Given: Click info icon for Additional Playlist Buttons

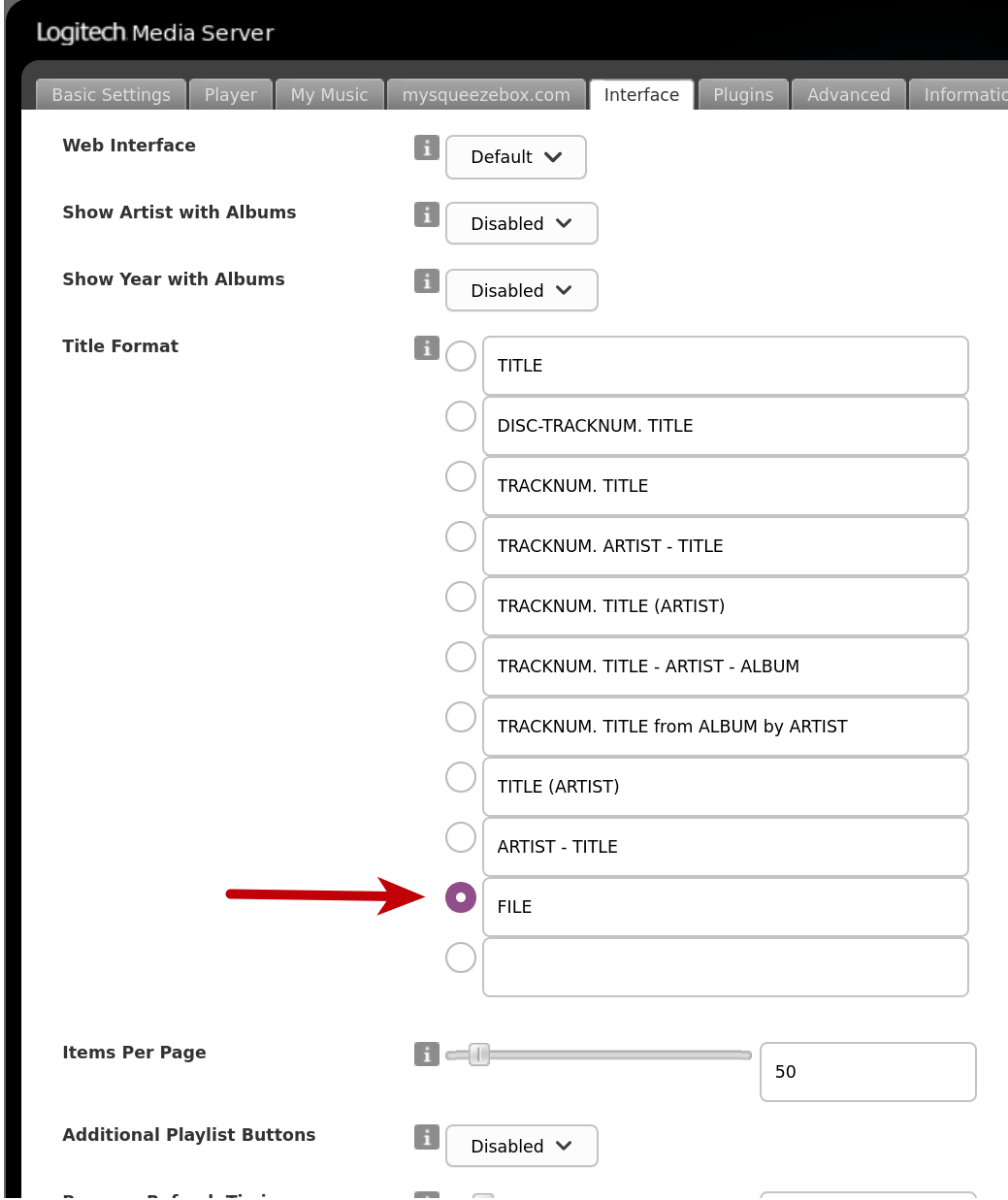Looking at the screenshot, I should click(x=426, y=1137).
